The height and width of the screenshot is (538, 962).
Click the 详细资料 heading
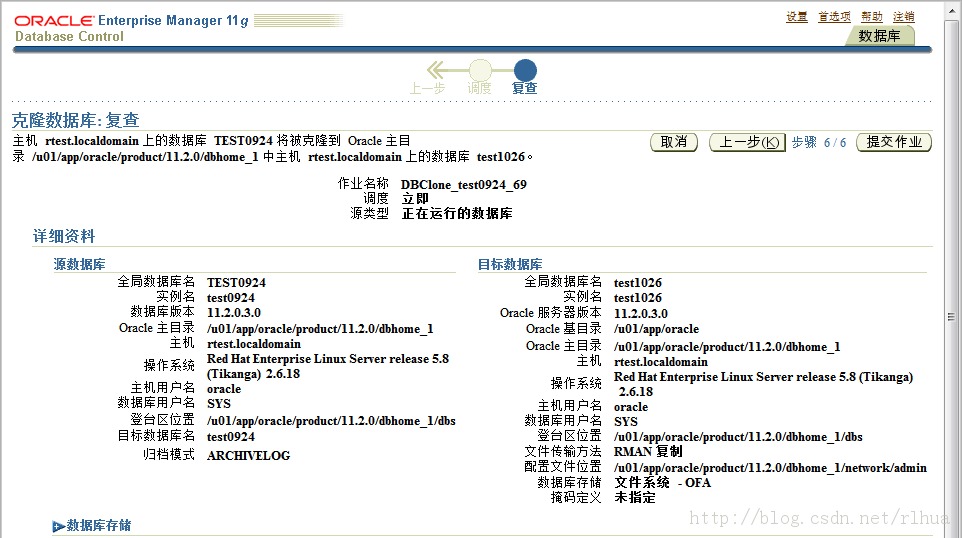(64, 236)
